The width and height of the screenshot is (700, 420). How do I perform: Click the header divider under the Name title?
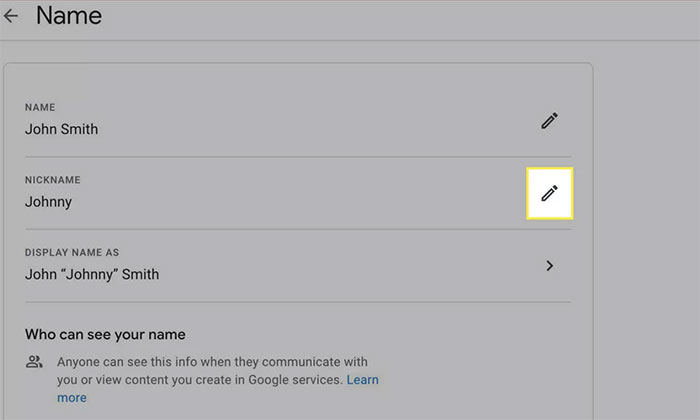[x=350, y=40]
